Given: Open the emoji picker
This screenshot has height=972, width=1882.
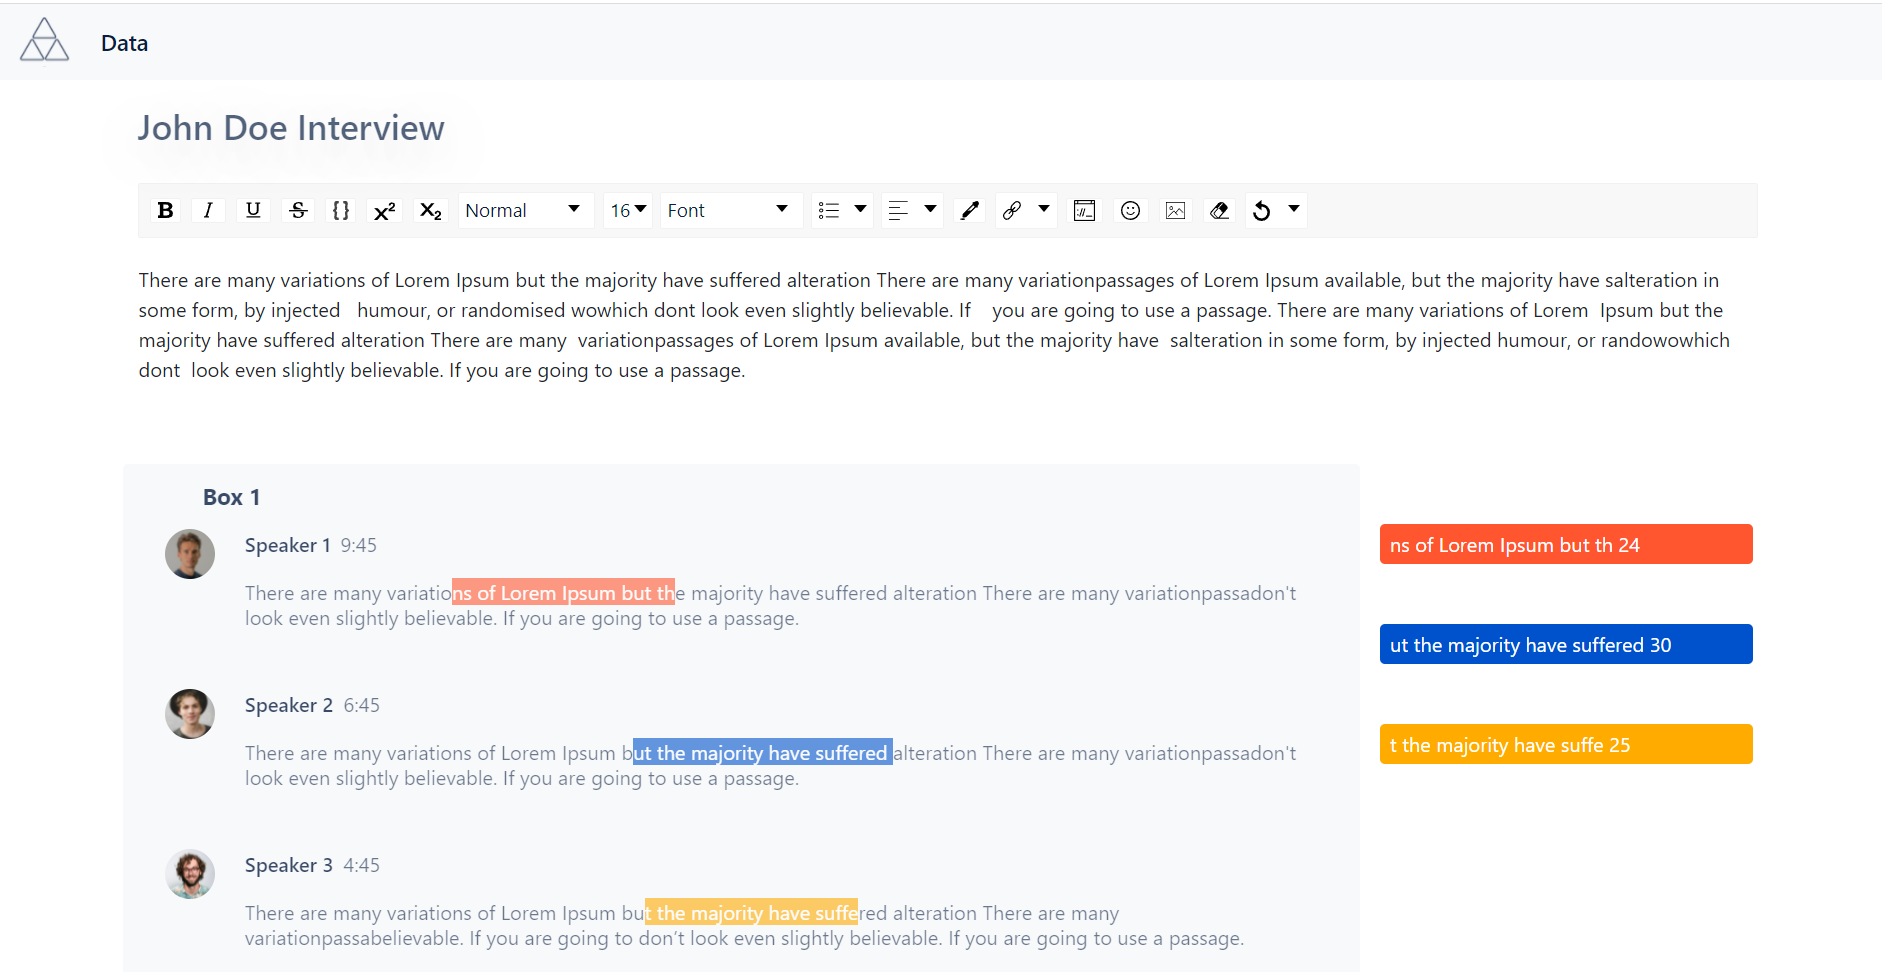Looking at the screenshot, I should [x=1130, y=210].
